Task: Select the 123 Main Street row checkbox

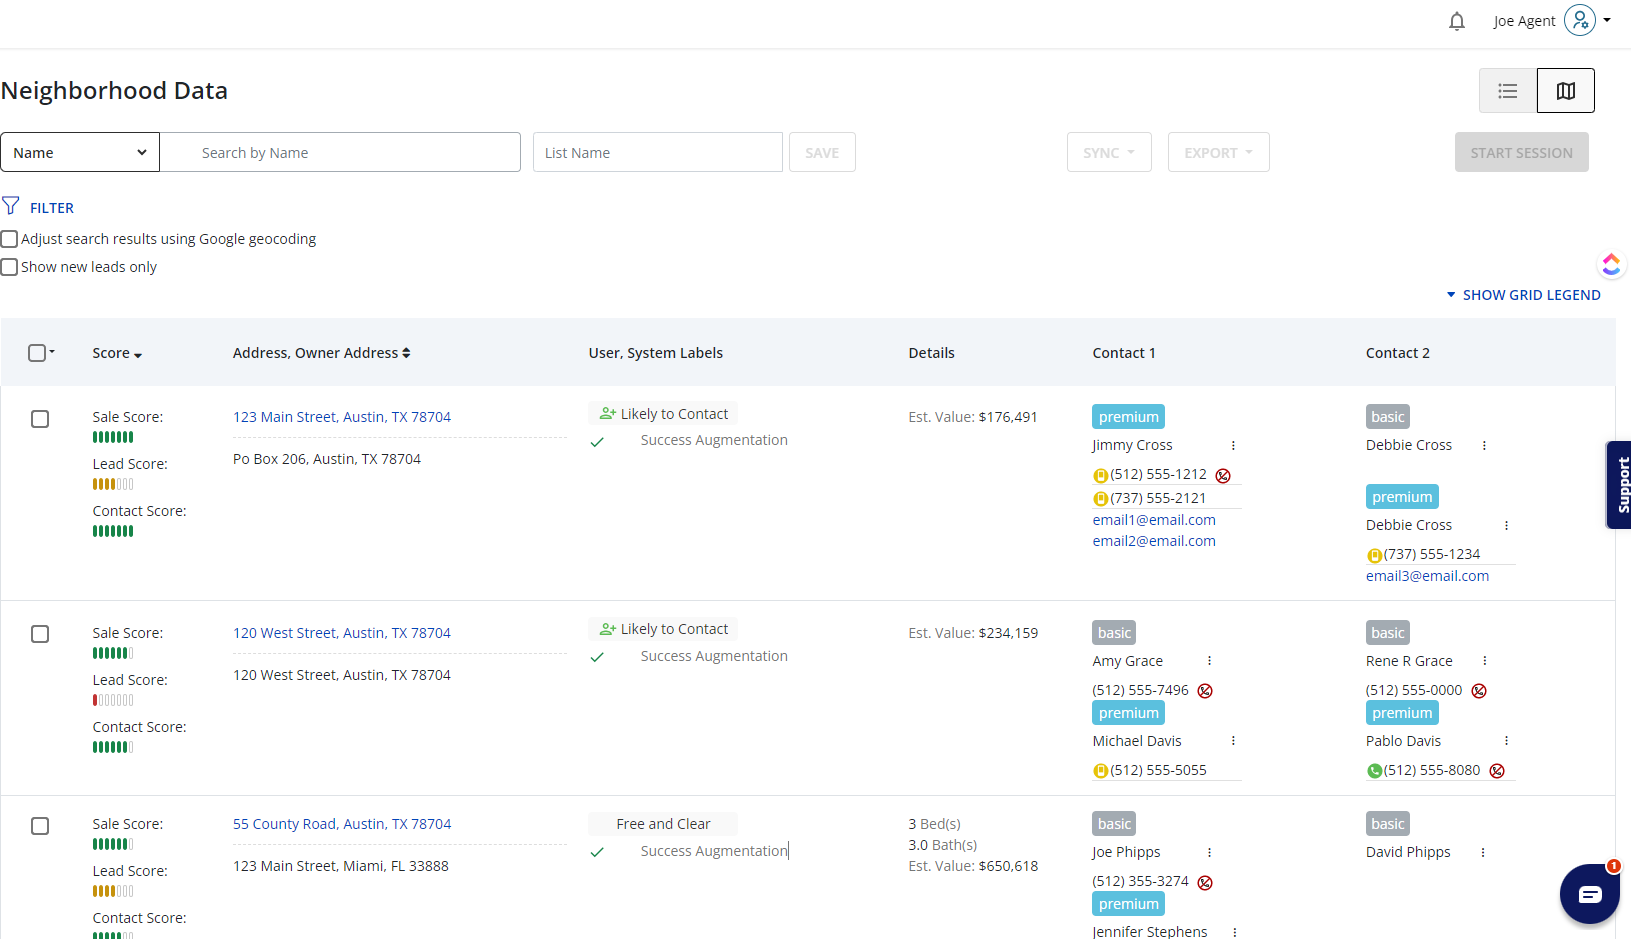Action: pos(40,419)
